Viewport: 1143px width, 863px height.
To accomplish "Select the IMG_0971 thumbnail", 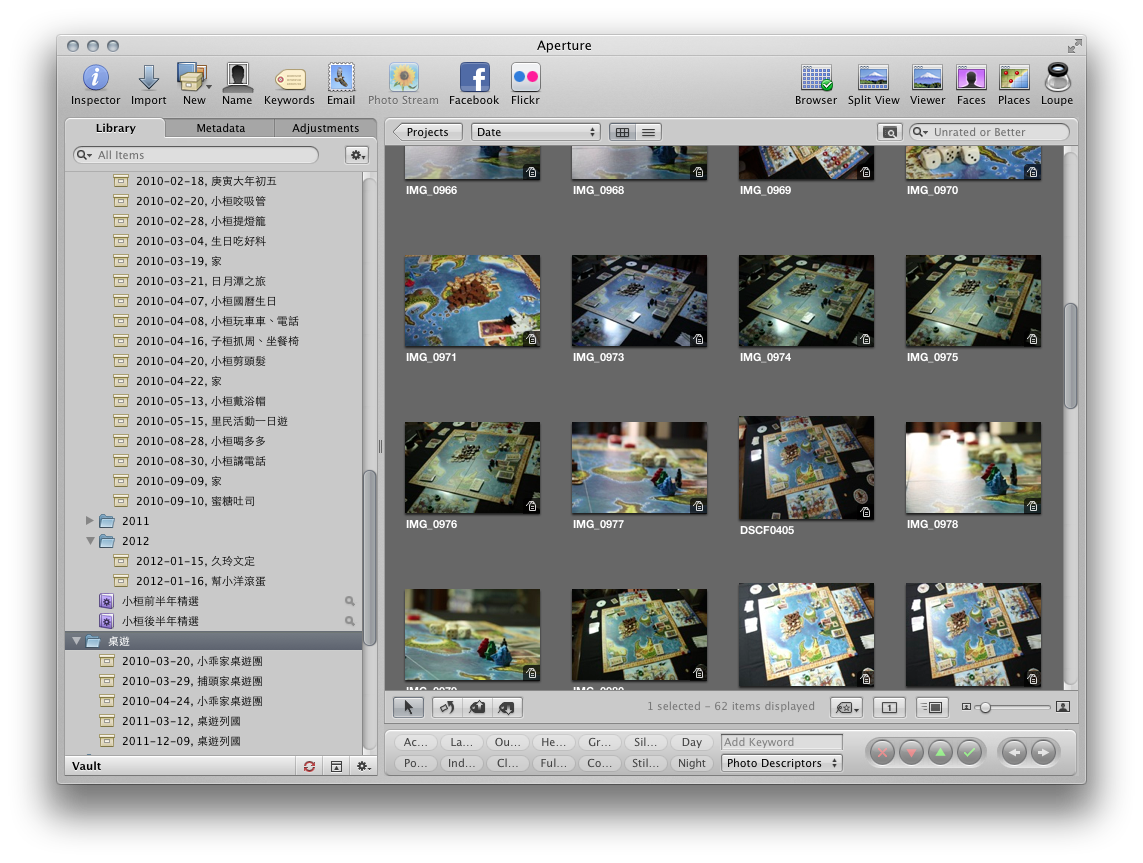I will [472, 301].
